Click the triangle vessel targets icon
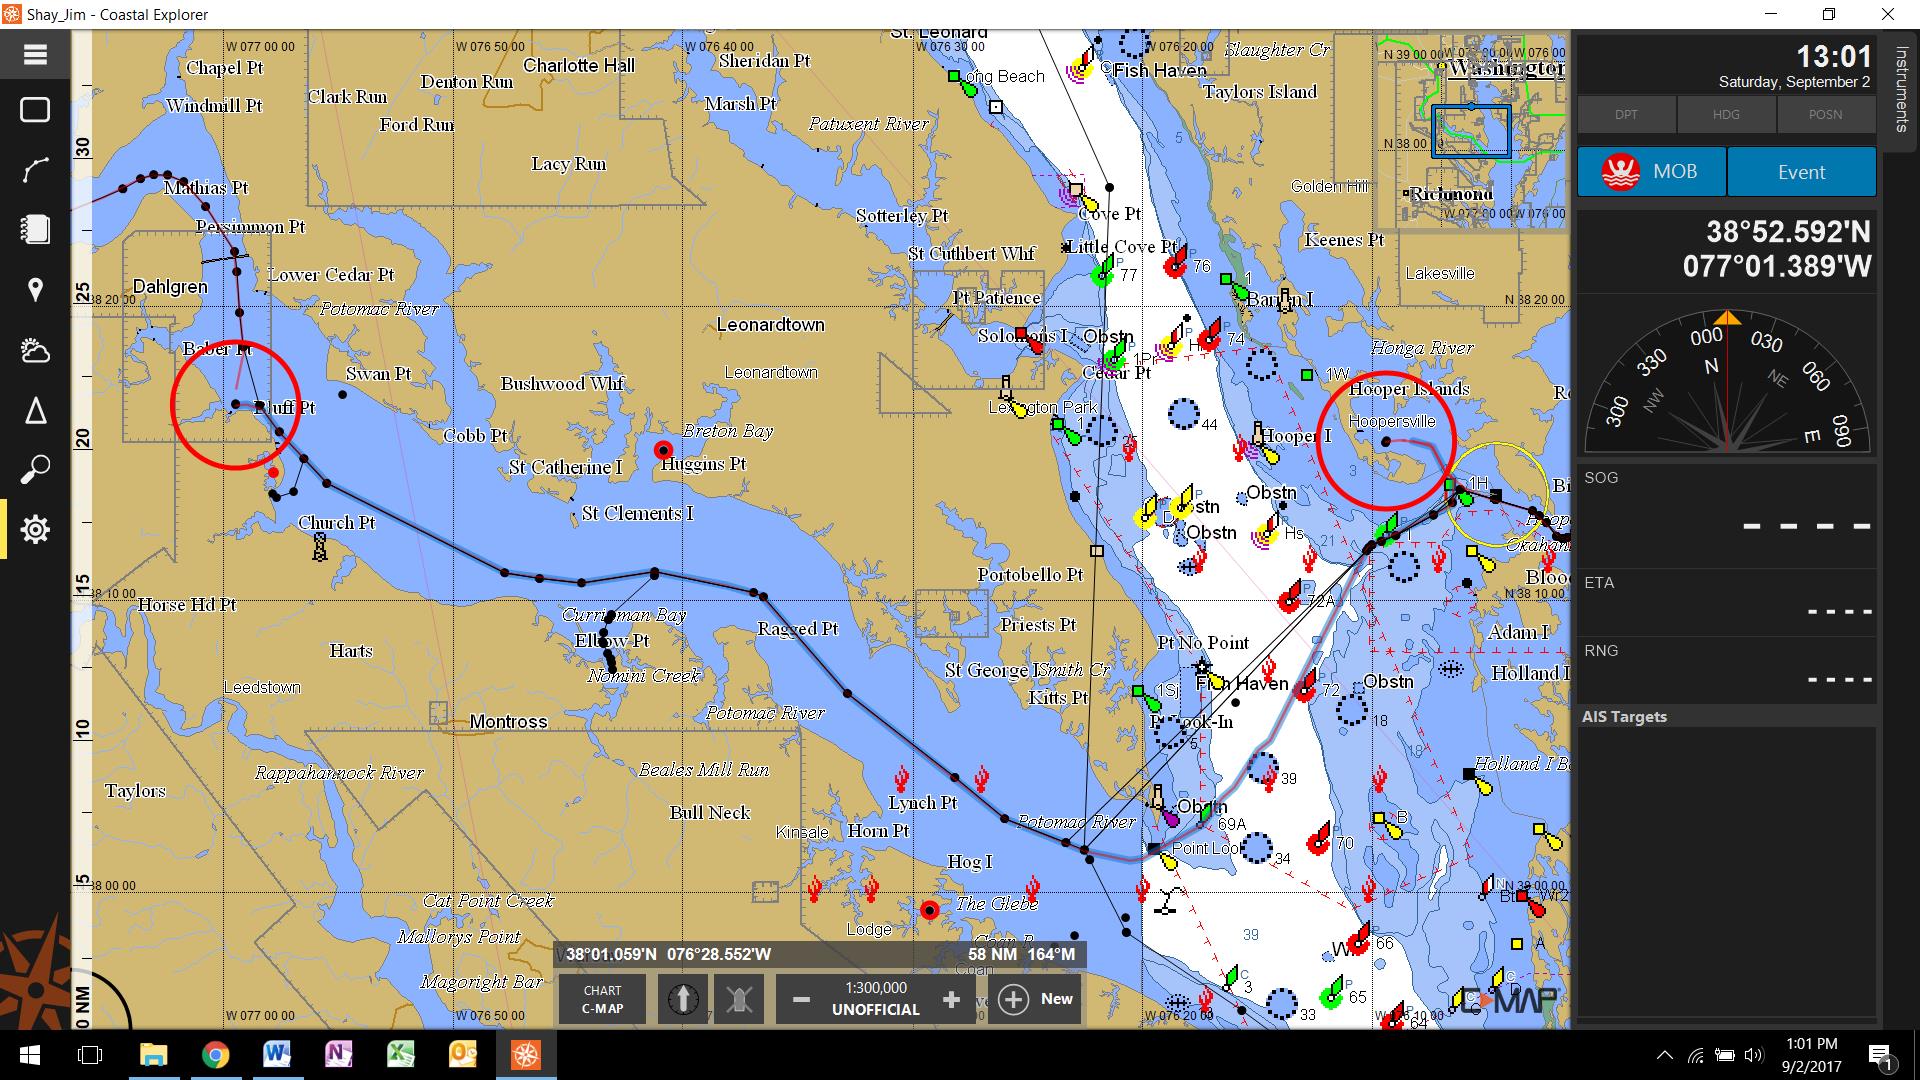 point(35,410)
